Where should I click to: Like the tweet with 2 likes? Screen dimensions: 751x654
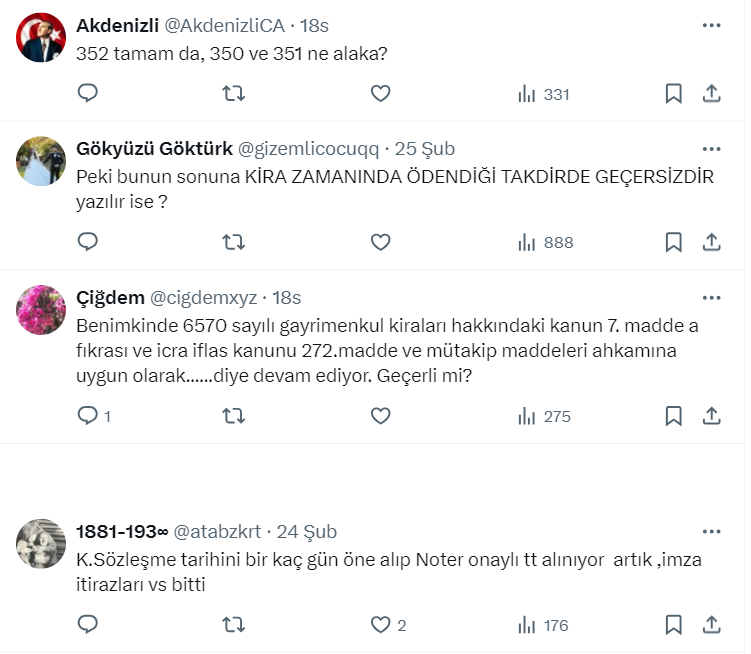380,625
